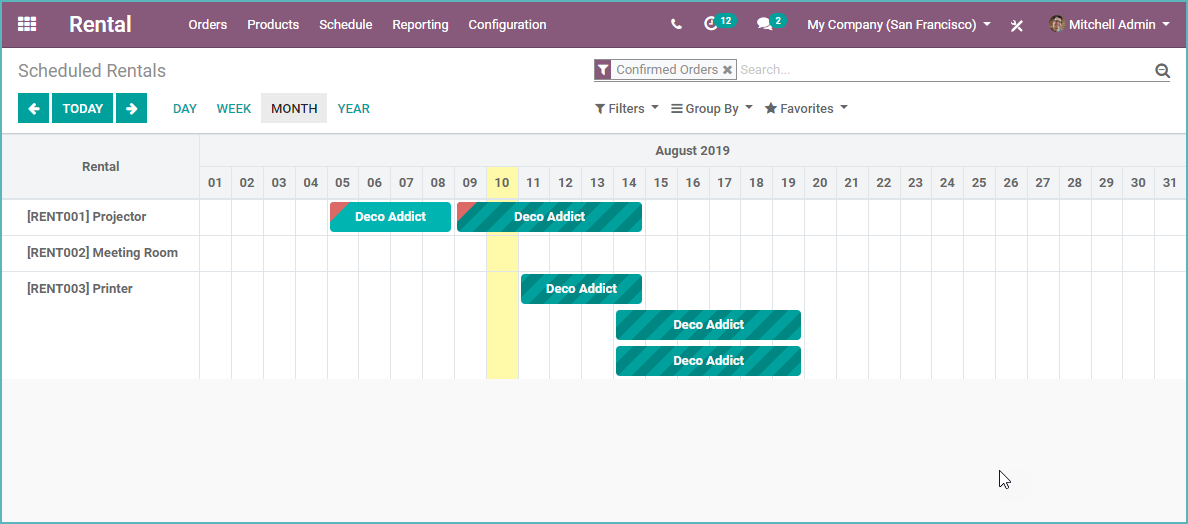
Task: Open striped Projector rental starting August 09
Action: pos(549,217)
